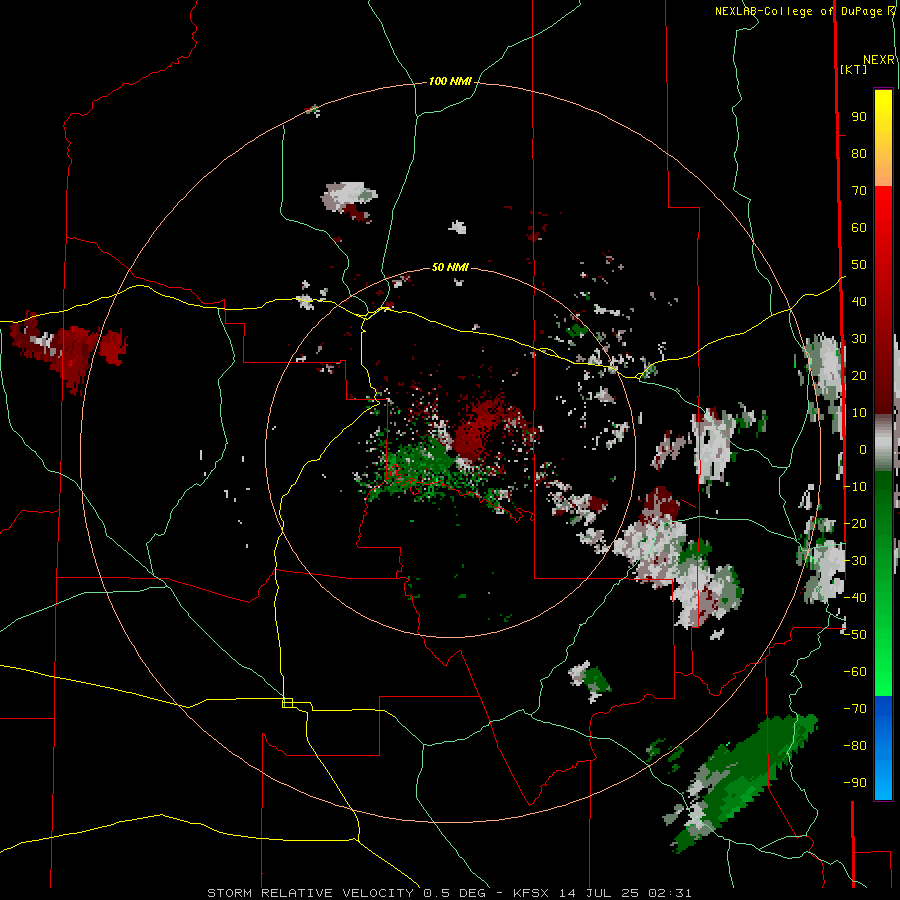Click the "50 NMI" range ring label
This screenshot has width=900, height=900.
click(450, 267)
